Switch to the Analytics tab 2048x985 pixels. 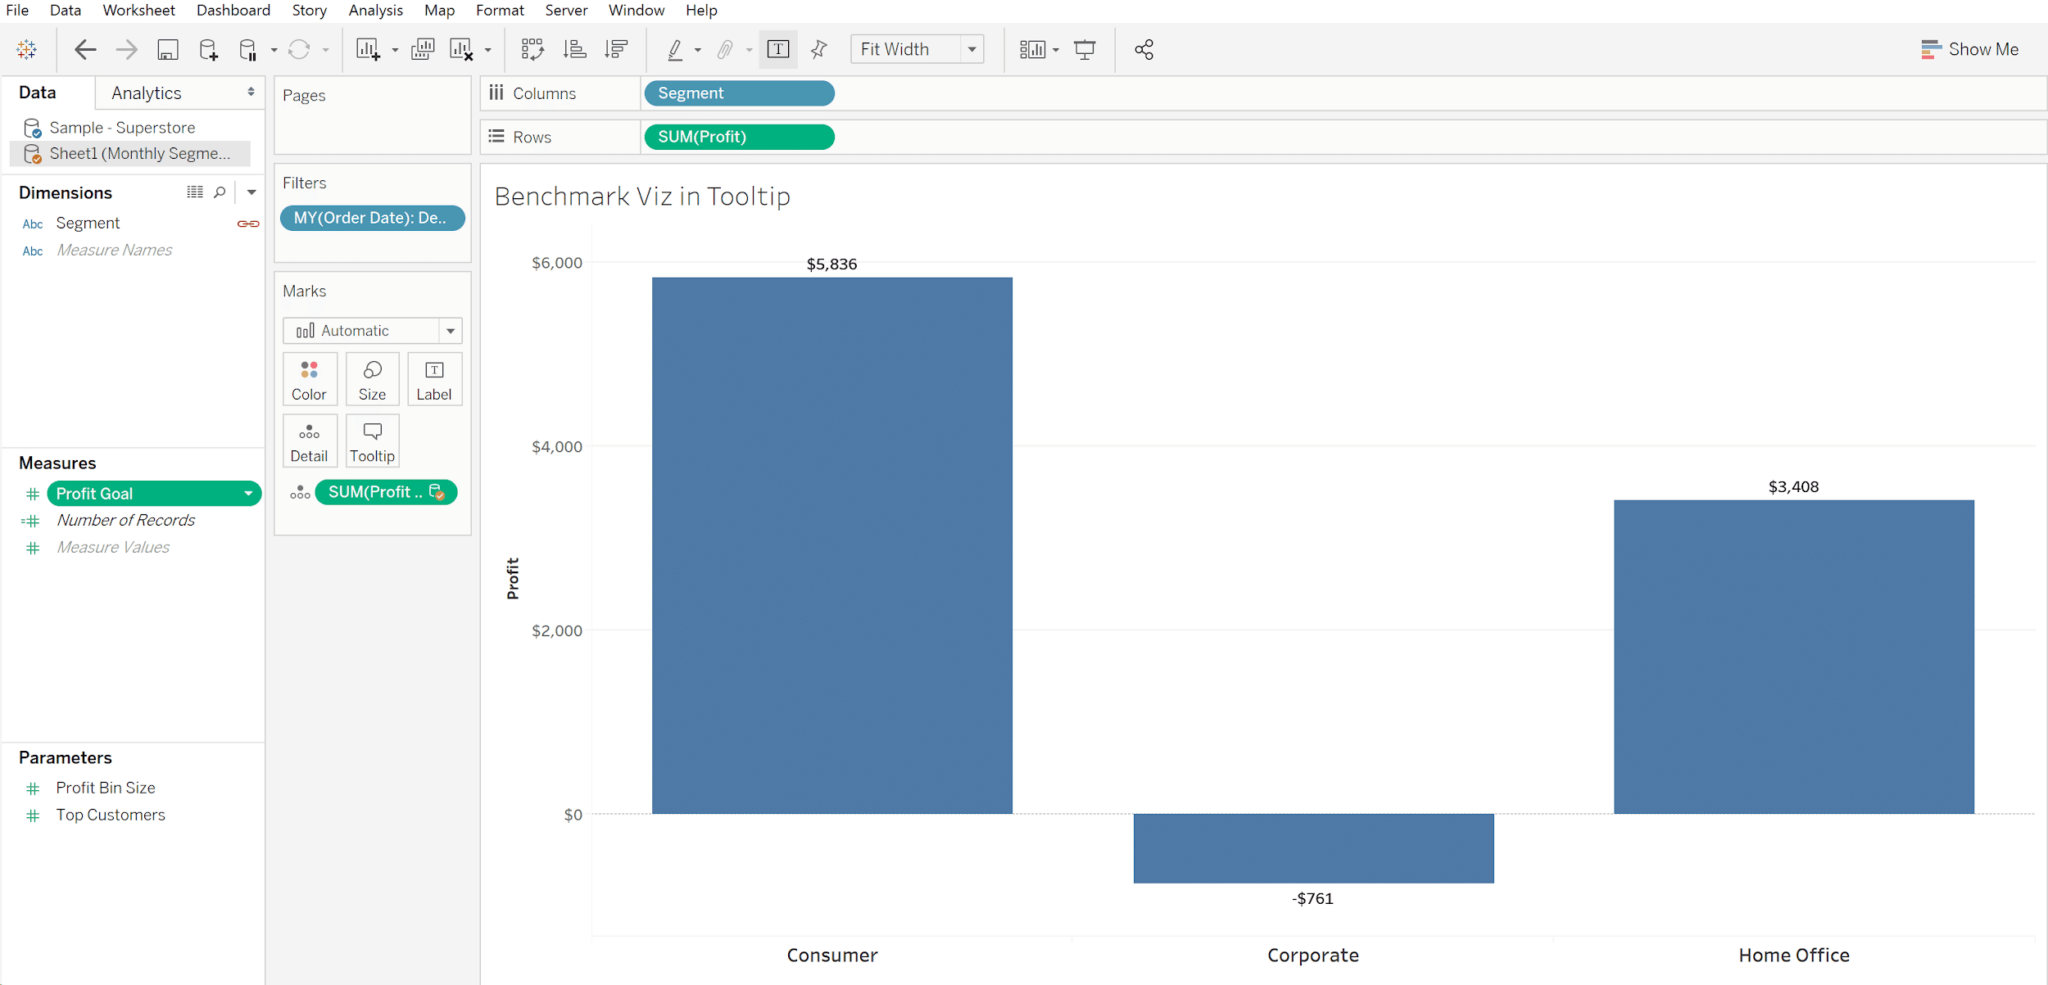point(148,92)
